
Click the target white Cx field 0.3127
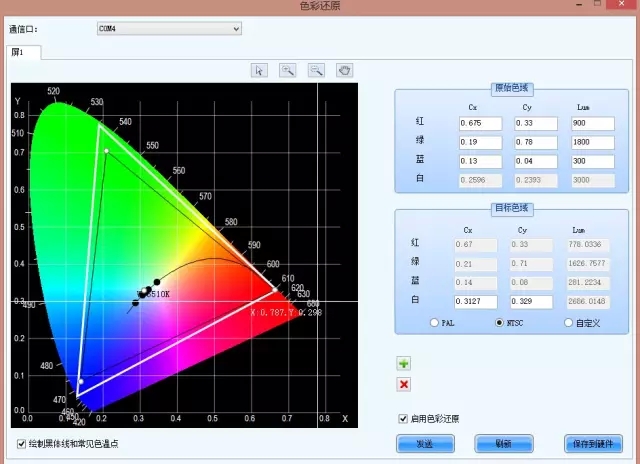(x=484, y=300)
